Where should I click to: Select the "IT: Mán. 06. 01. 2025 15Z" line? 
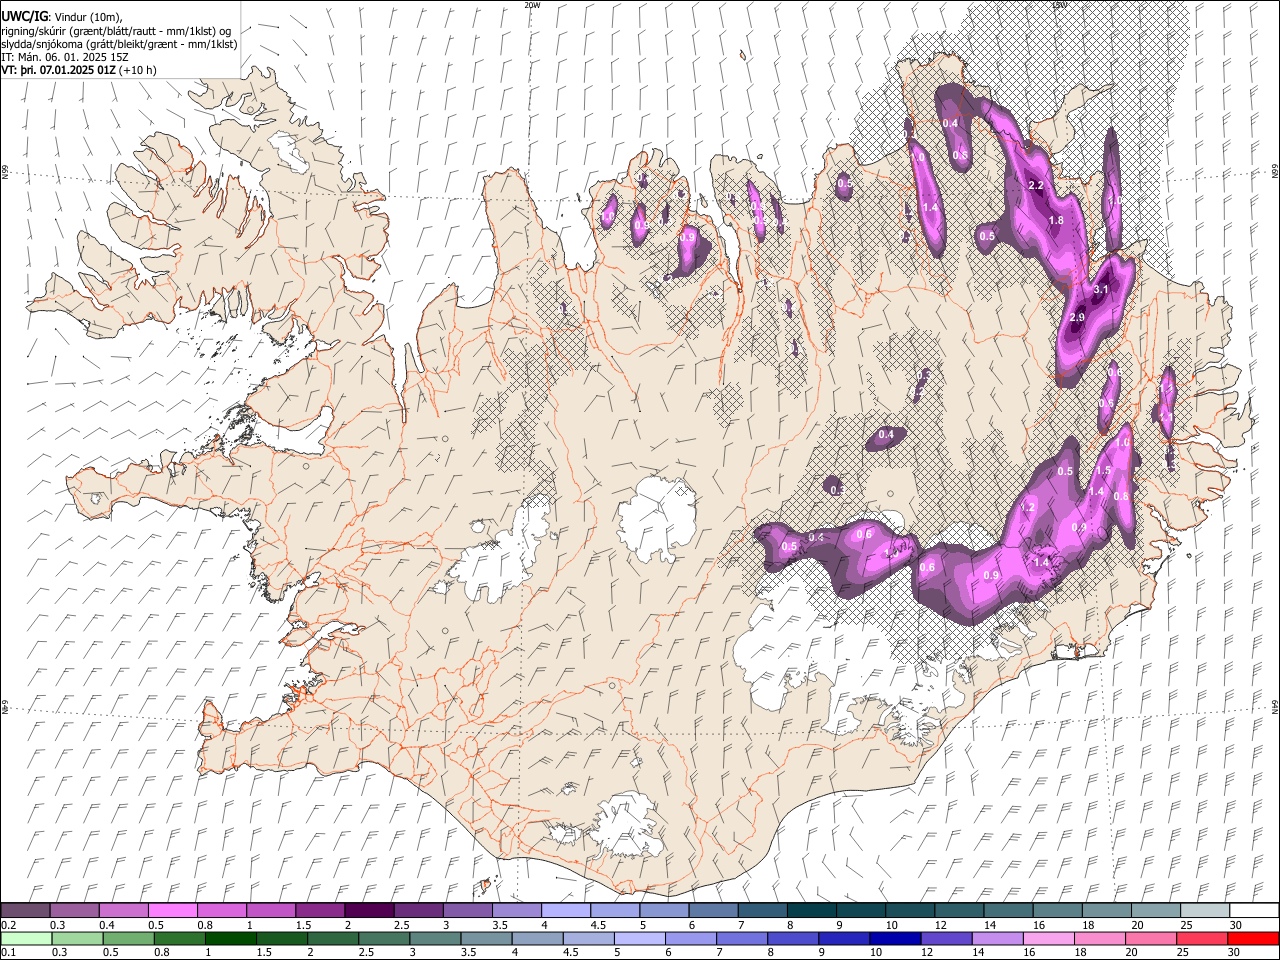[64, 57]
